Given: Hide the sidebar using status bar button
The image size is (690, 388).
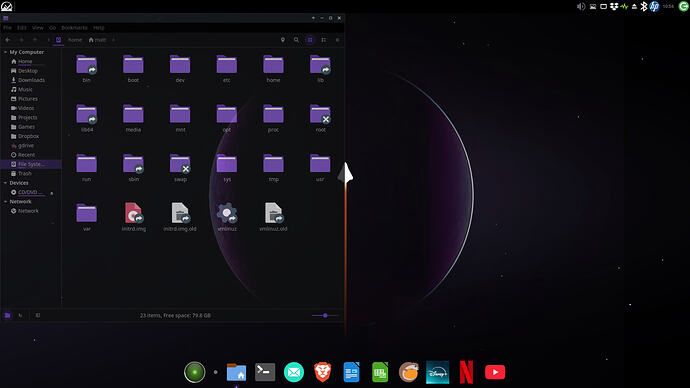Looking at the screenshot, I should pos(38,315).
